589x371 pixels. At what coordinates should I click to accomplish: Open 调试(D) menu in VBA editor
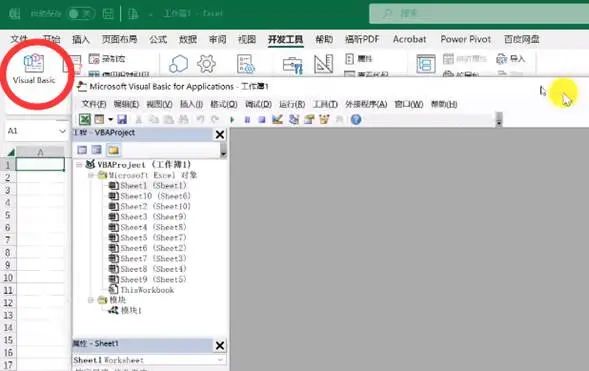258,104
